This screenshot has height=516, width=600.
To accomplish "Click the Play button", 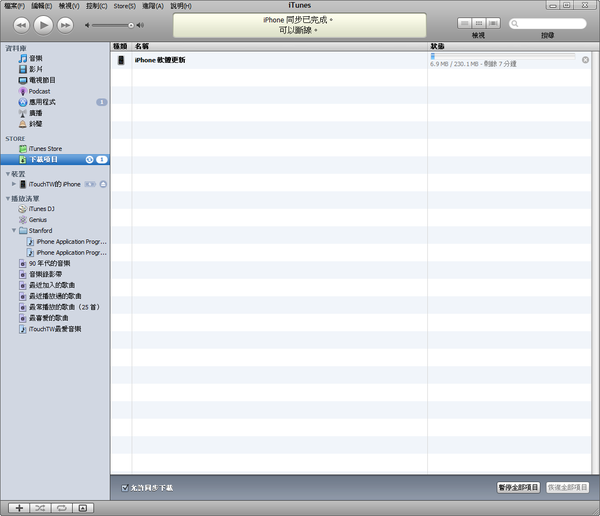I will 43,25.
